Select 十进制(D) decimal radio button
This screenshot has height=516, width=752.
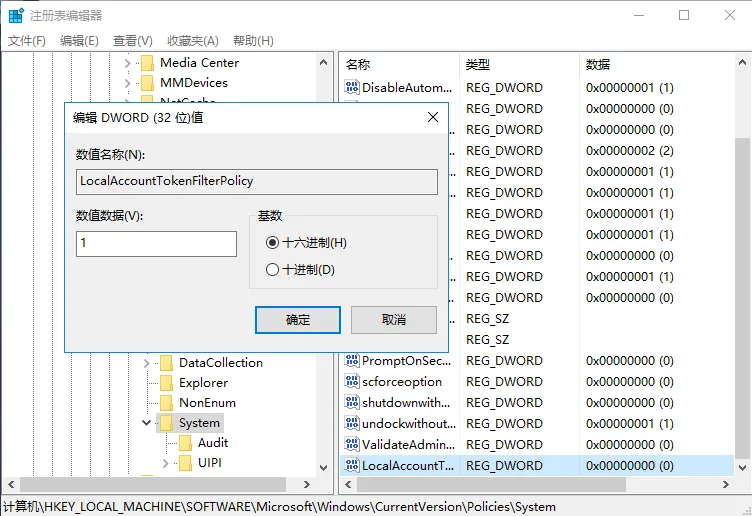tap(272, 270)
